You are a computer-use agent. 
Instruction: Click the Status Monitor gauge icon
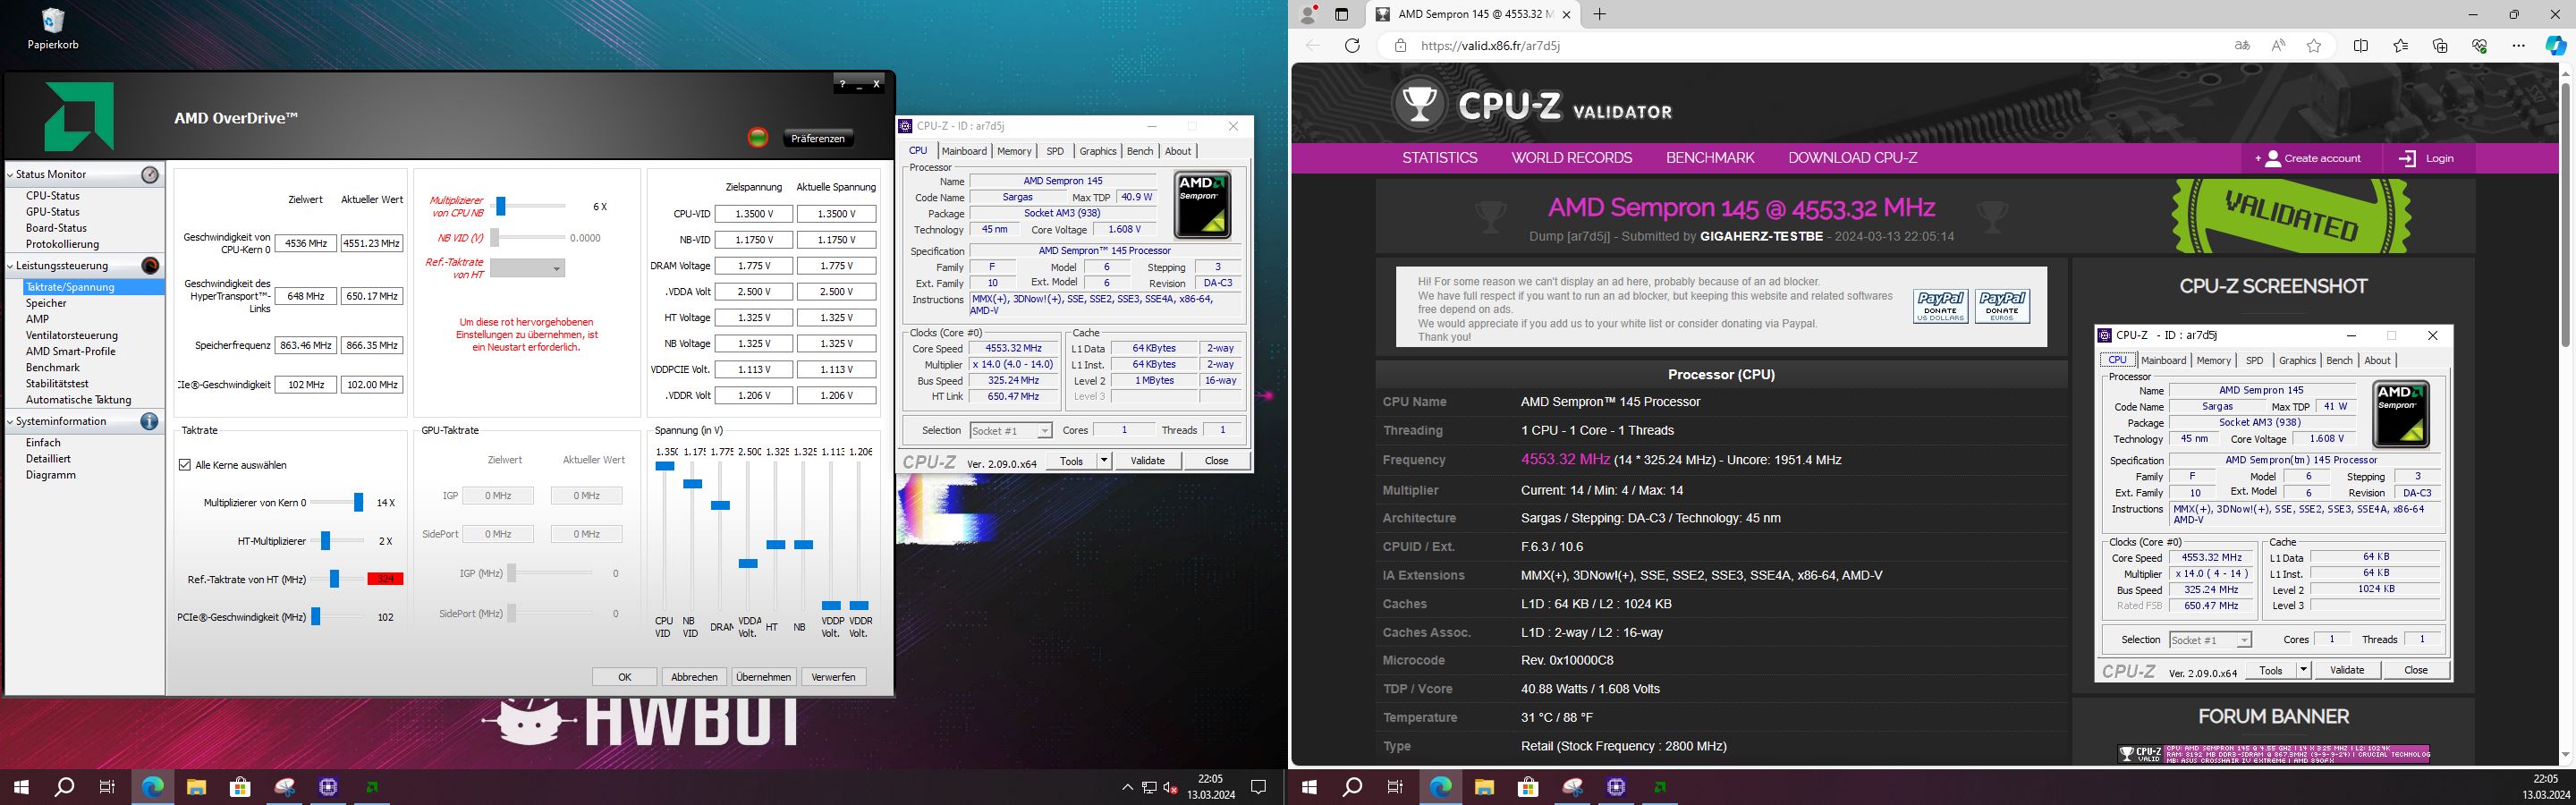(150, 174)
